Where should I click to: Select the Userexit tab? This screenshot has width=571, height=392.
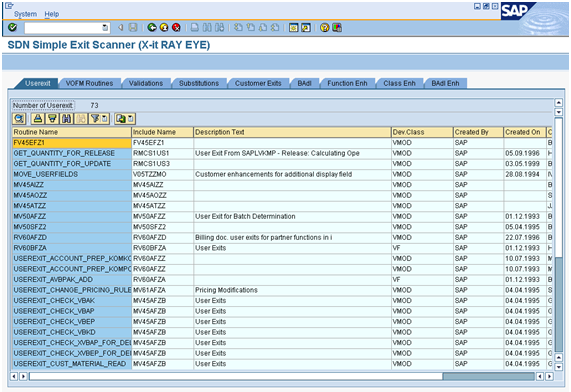point(38,83)
